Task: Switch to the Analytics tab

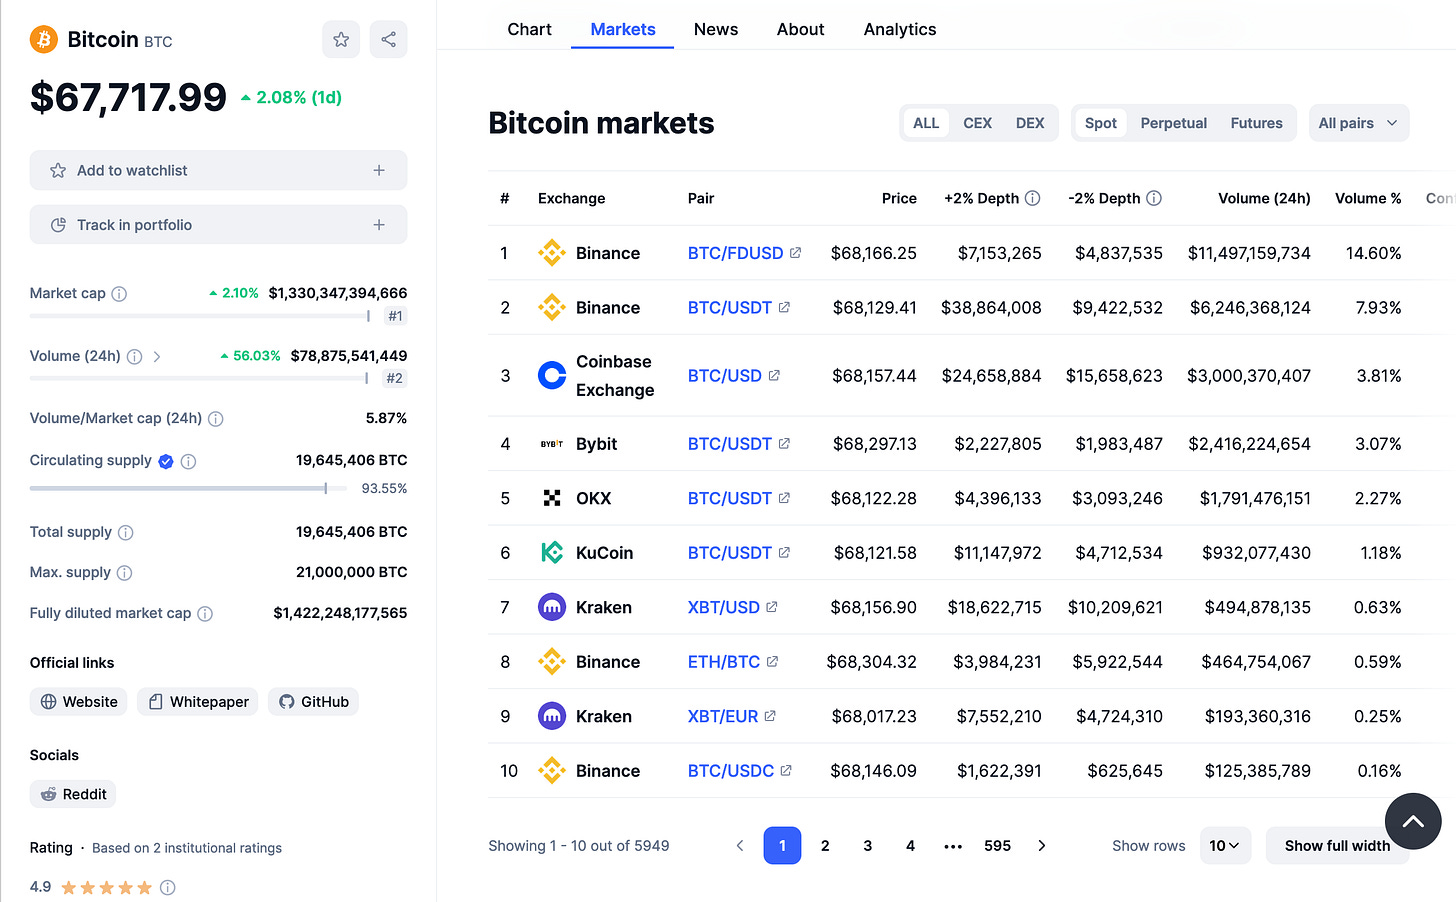Action: pos(900,29)
